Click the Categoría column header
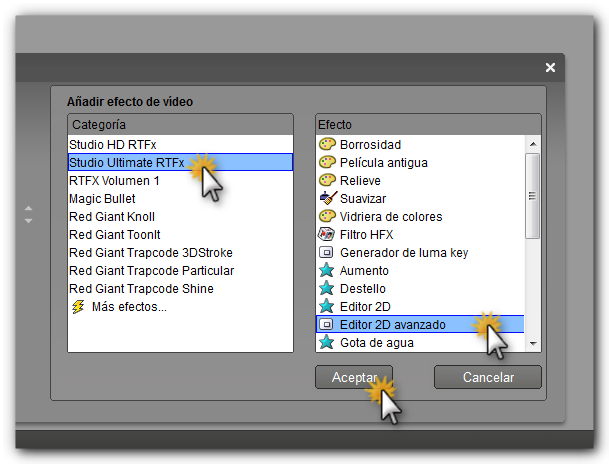Image resolution: width=609 pixels, height=464 pixels. click(180, 125)
